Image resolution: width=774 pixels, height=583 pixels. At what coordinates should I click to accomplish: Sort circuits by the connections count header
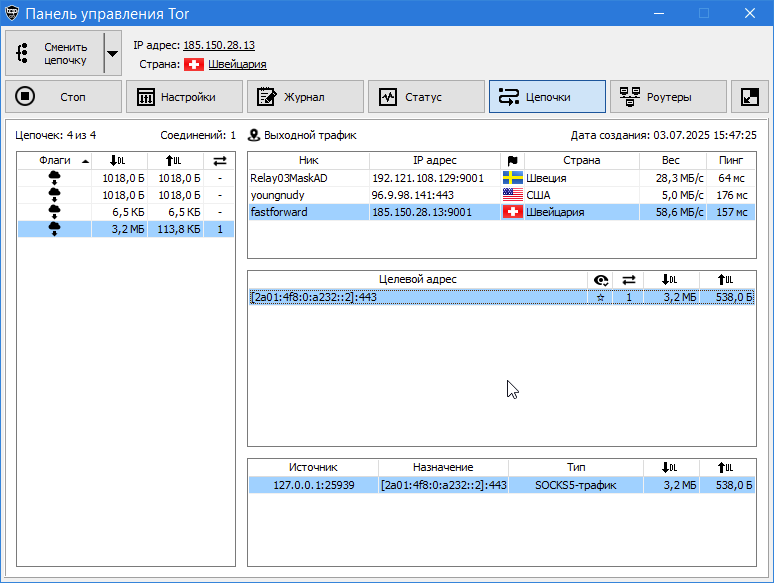point(220,160)
